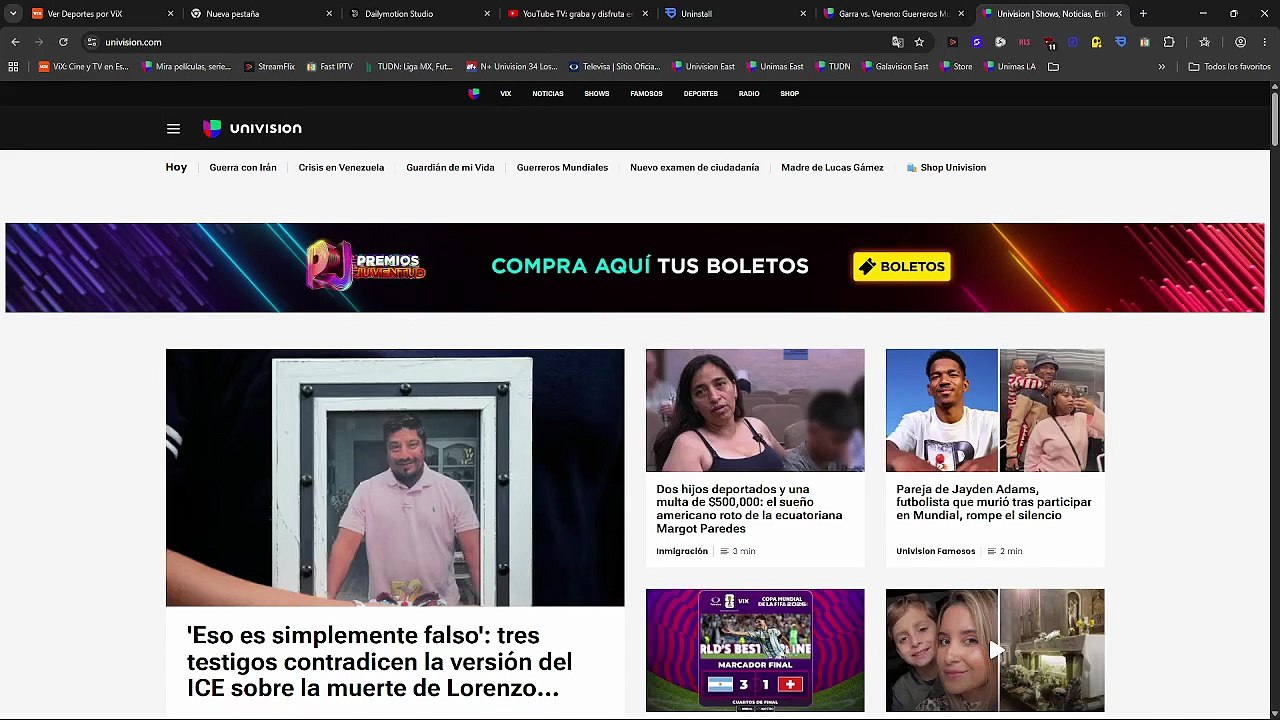Open DEPORTES in the top menu
The image size is (1280, 720).
701,93
